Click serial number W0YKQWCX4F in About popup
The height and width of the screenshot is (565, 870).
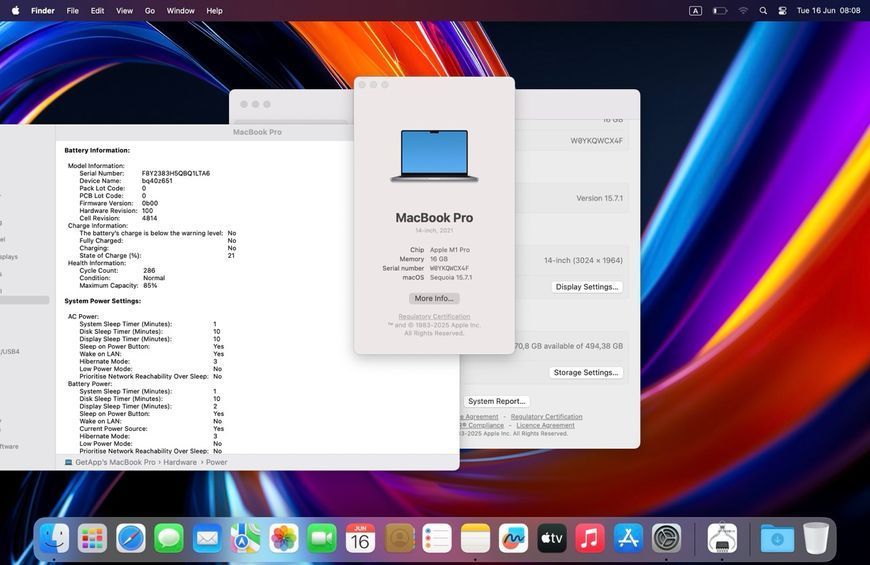click(x=449, y=268)
